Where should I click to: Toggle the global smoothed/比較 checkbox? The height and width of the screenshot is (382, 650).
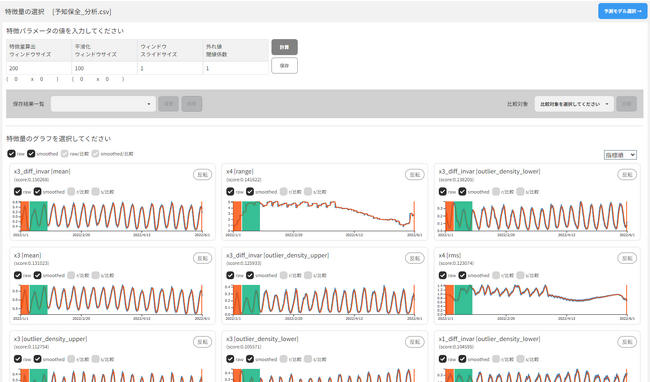click(x=95, y=154)
